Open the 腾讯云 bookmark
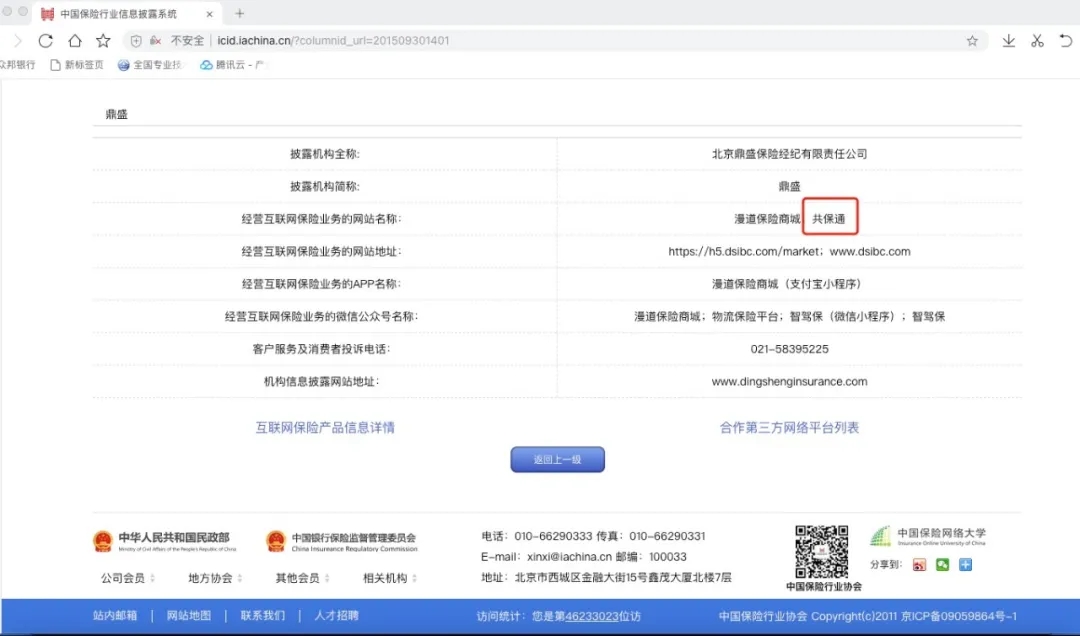The image size is (1080, 636). 232,65
